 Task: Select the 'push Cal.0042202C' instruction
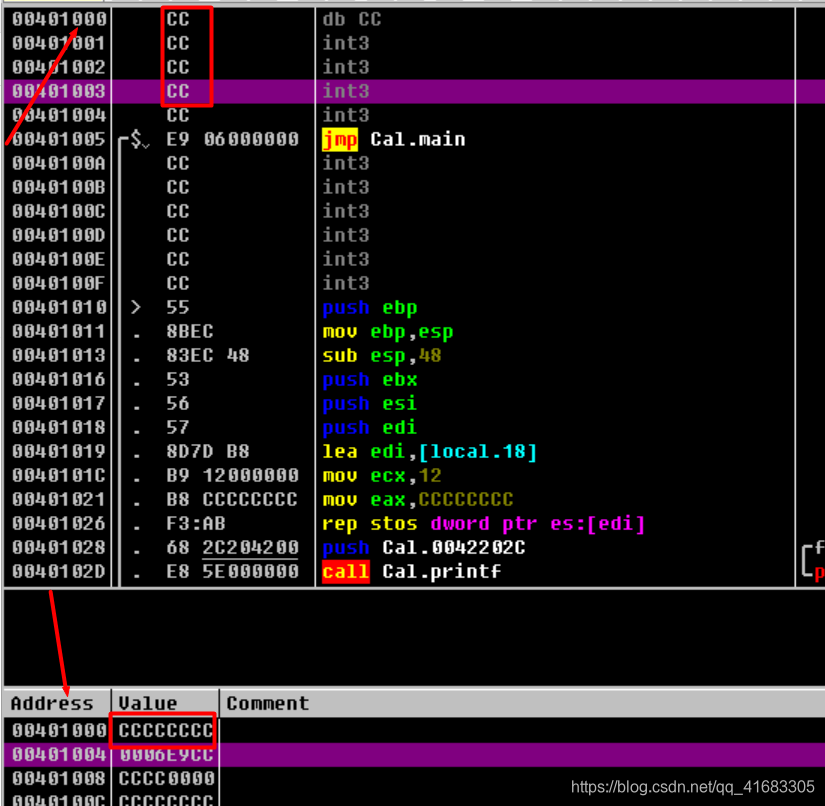tap(424, 548)
